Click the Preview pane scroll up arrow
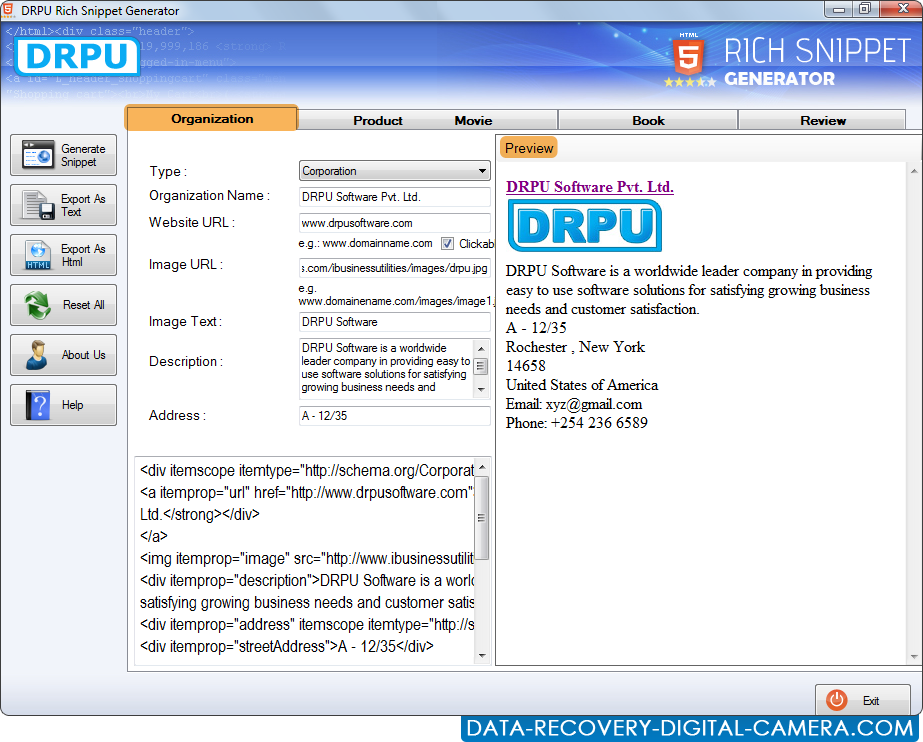923x742 pixels. pos(914,171)
